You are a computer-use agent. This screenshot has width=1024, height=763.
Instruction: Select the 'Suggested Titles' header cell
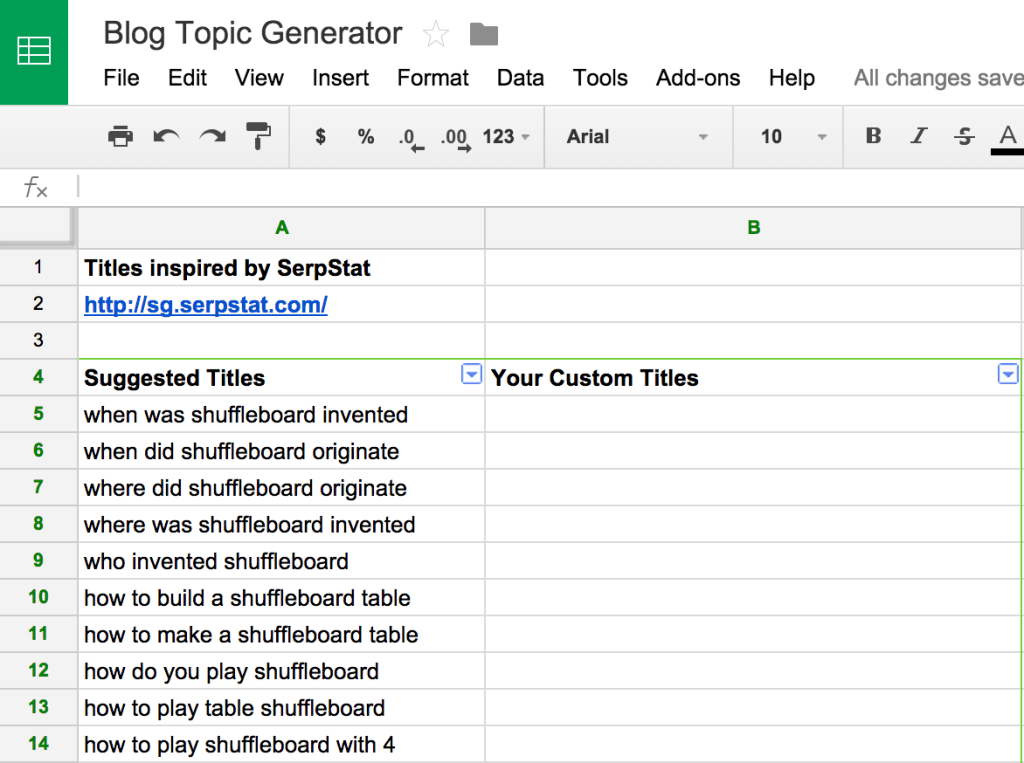[x=281, y=378]
